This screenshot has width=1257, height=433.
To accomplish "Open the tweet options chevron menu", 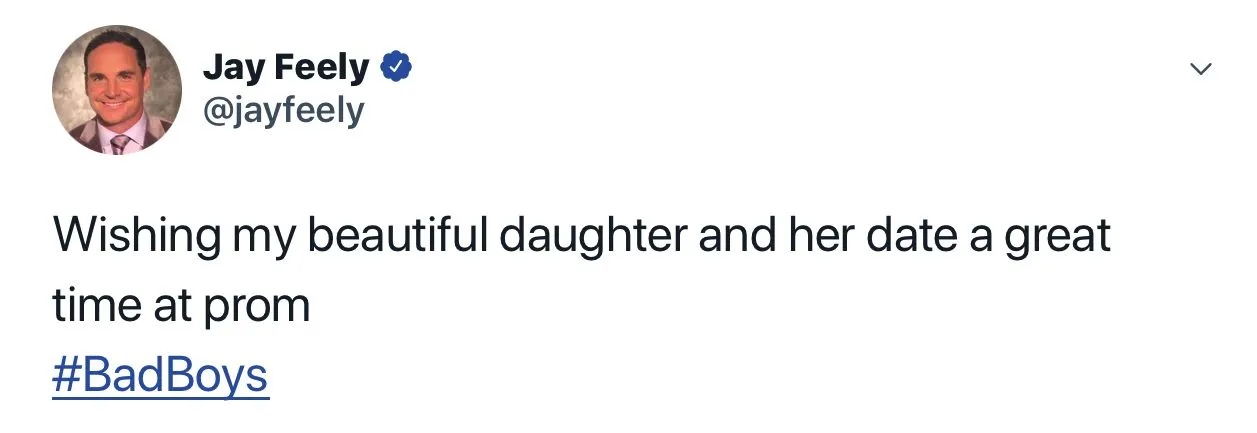I will [x=1199, y=69].
